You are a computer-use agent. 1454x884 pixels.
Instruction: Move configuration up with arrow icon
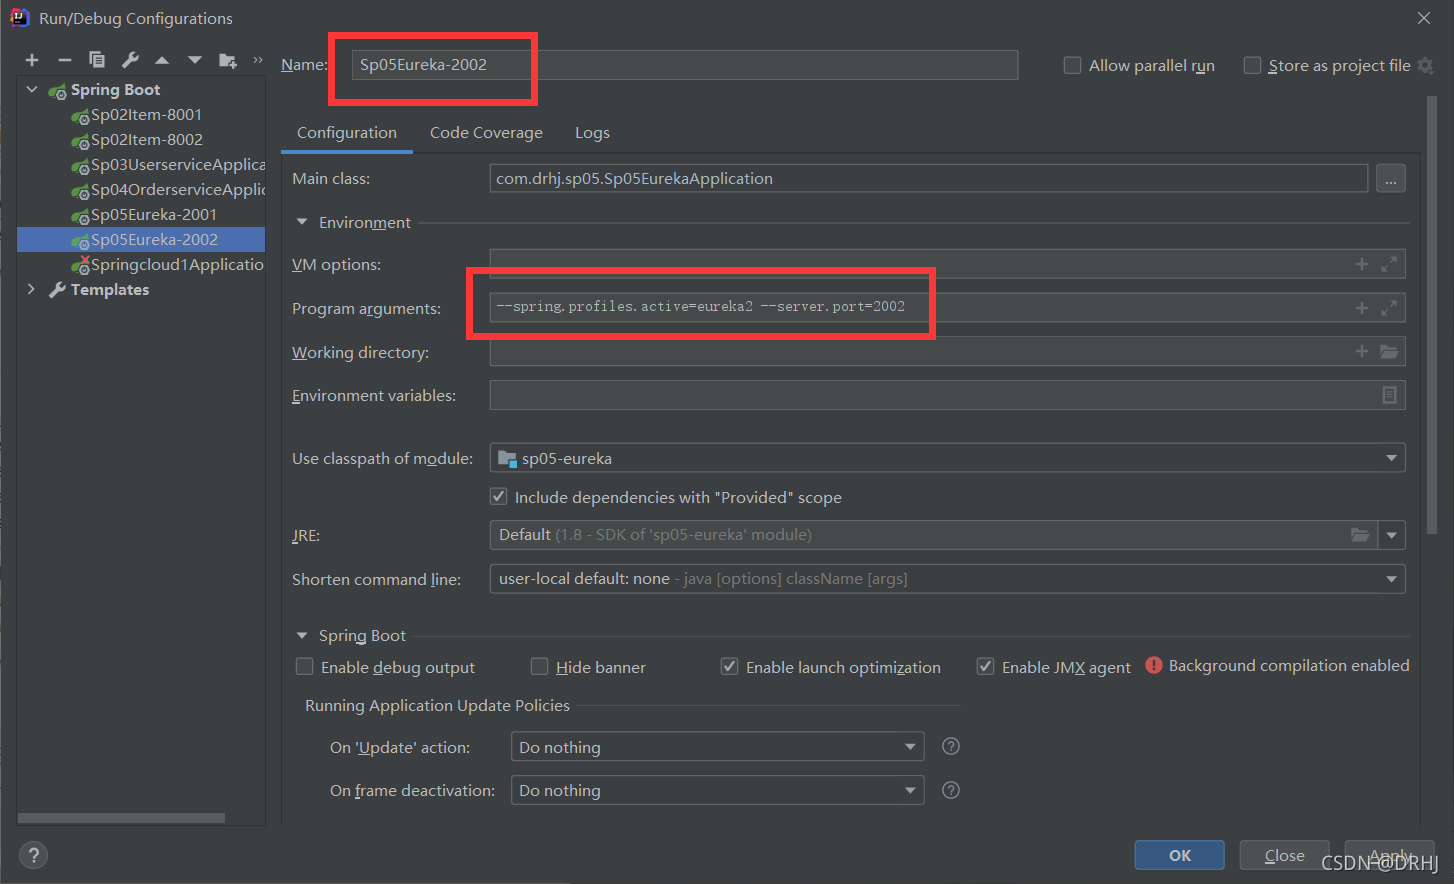(x=162, y=61)
